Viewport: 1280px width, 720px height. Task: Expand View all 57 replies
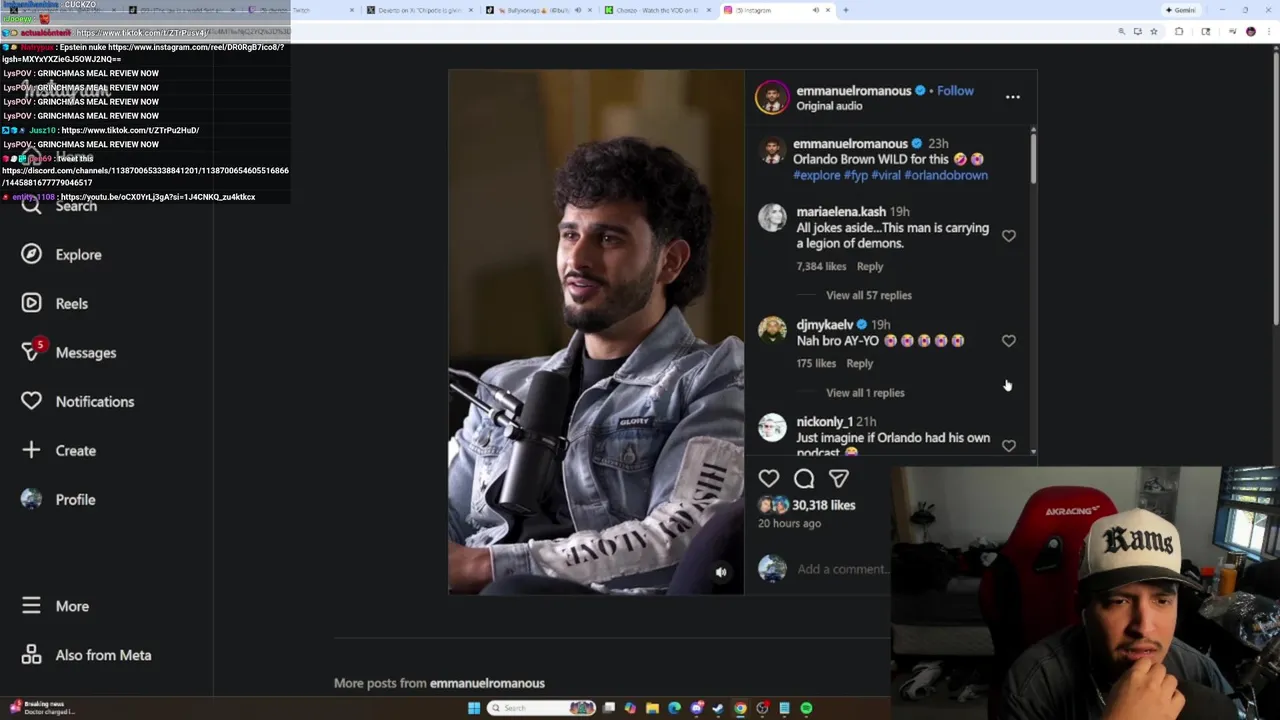(868, 295)
